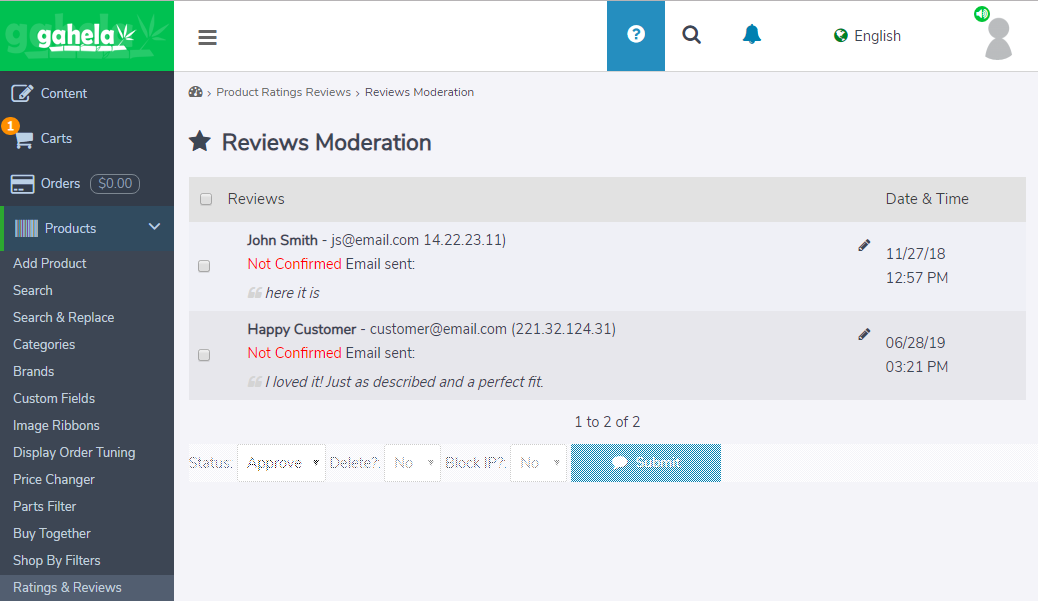This screenshot has width=1038, height=601.
Task: Check the checkbox for Happy Customer's review
Action: [x=204, y=355]
